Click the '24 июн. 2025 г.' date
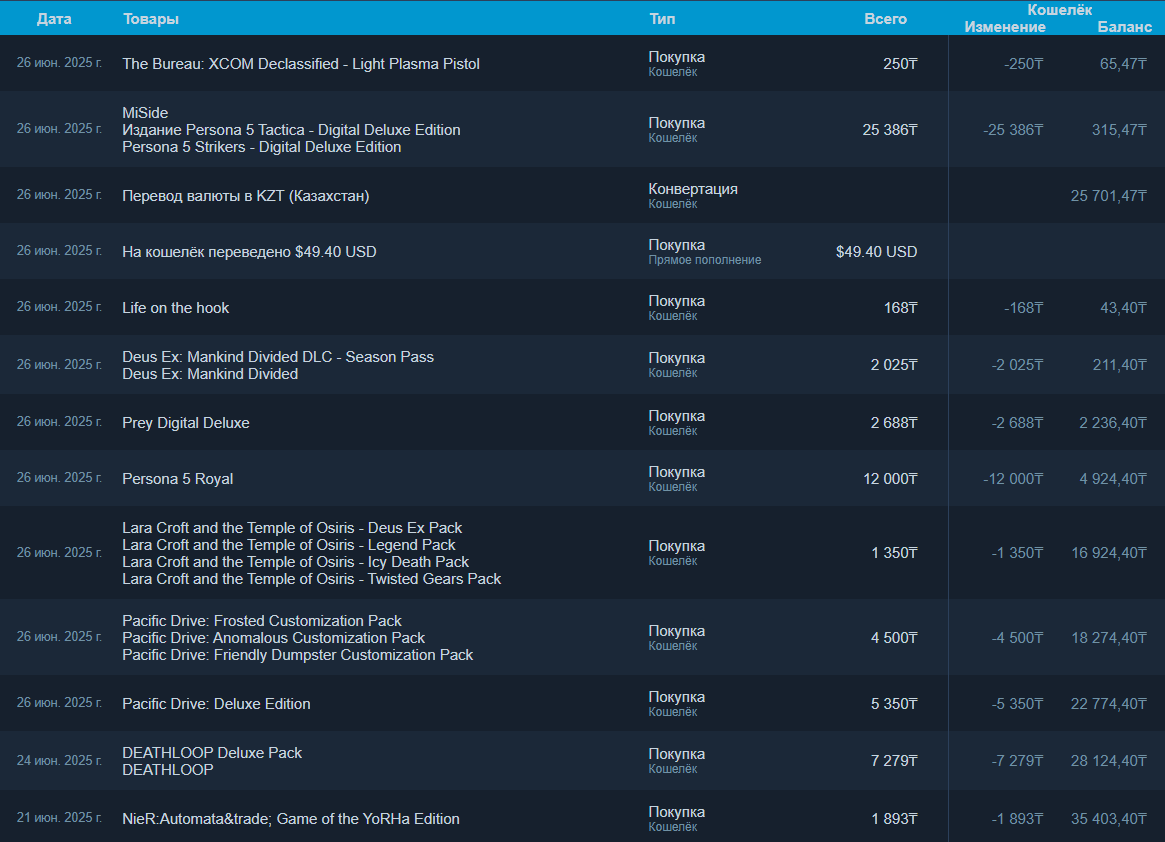The image size is (1165, 842). point(59,760)
